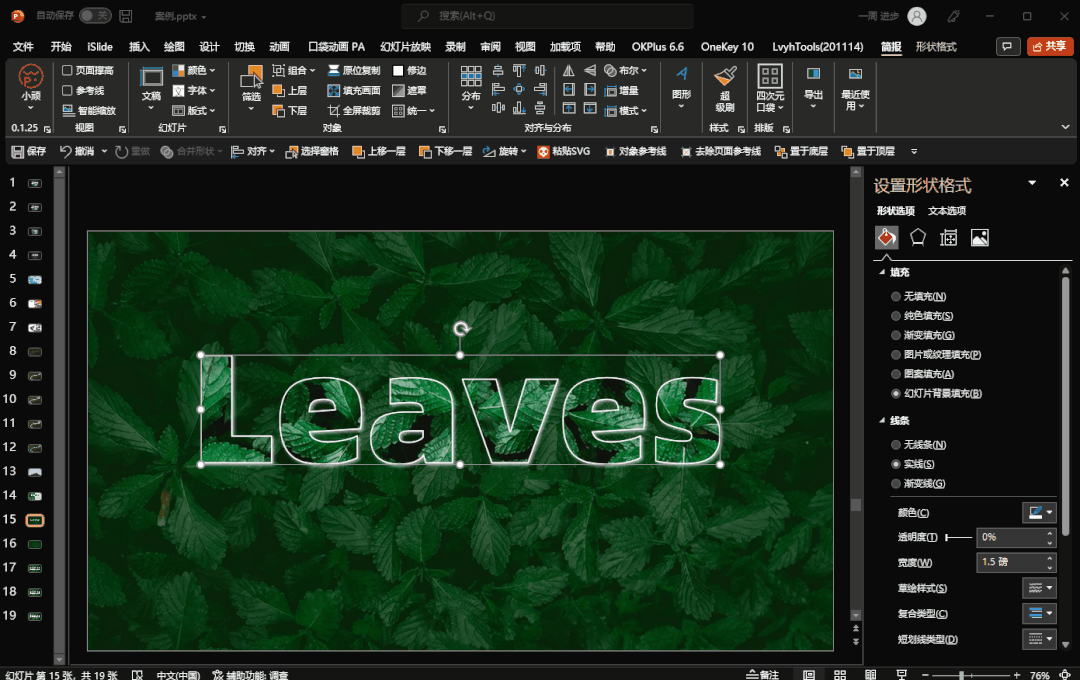The image size is (1080, 680).
Task: Switch to the iSlide tab
Action: pyautogui.click(x=100, y=47)
